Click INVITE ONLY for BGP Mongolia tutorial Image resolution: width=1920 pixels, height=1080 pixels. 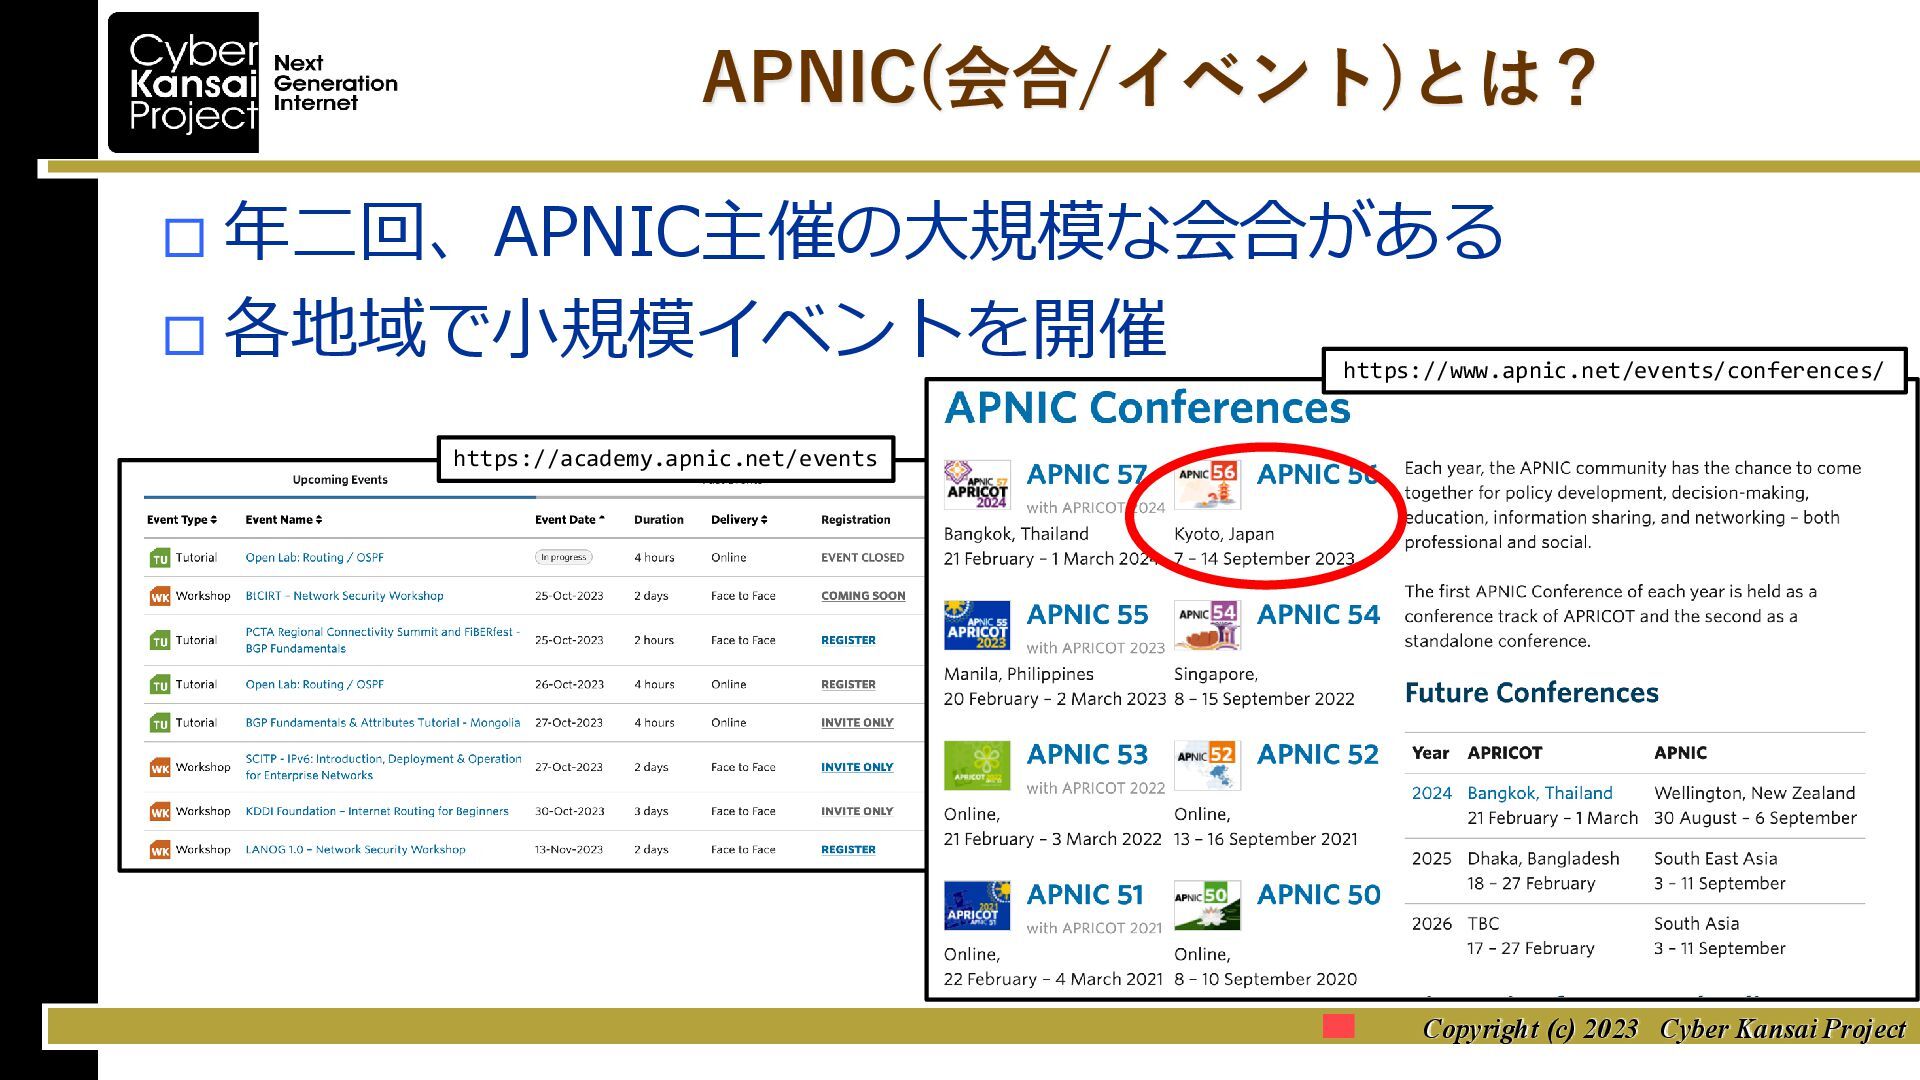857,723
